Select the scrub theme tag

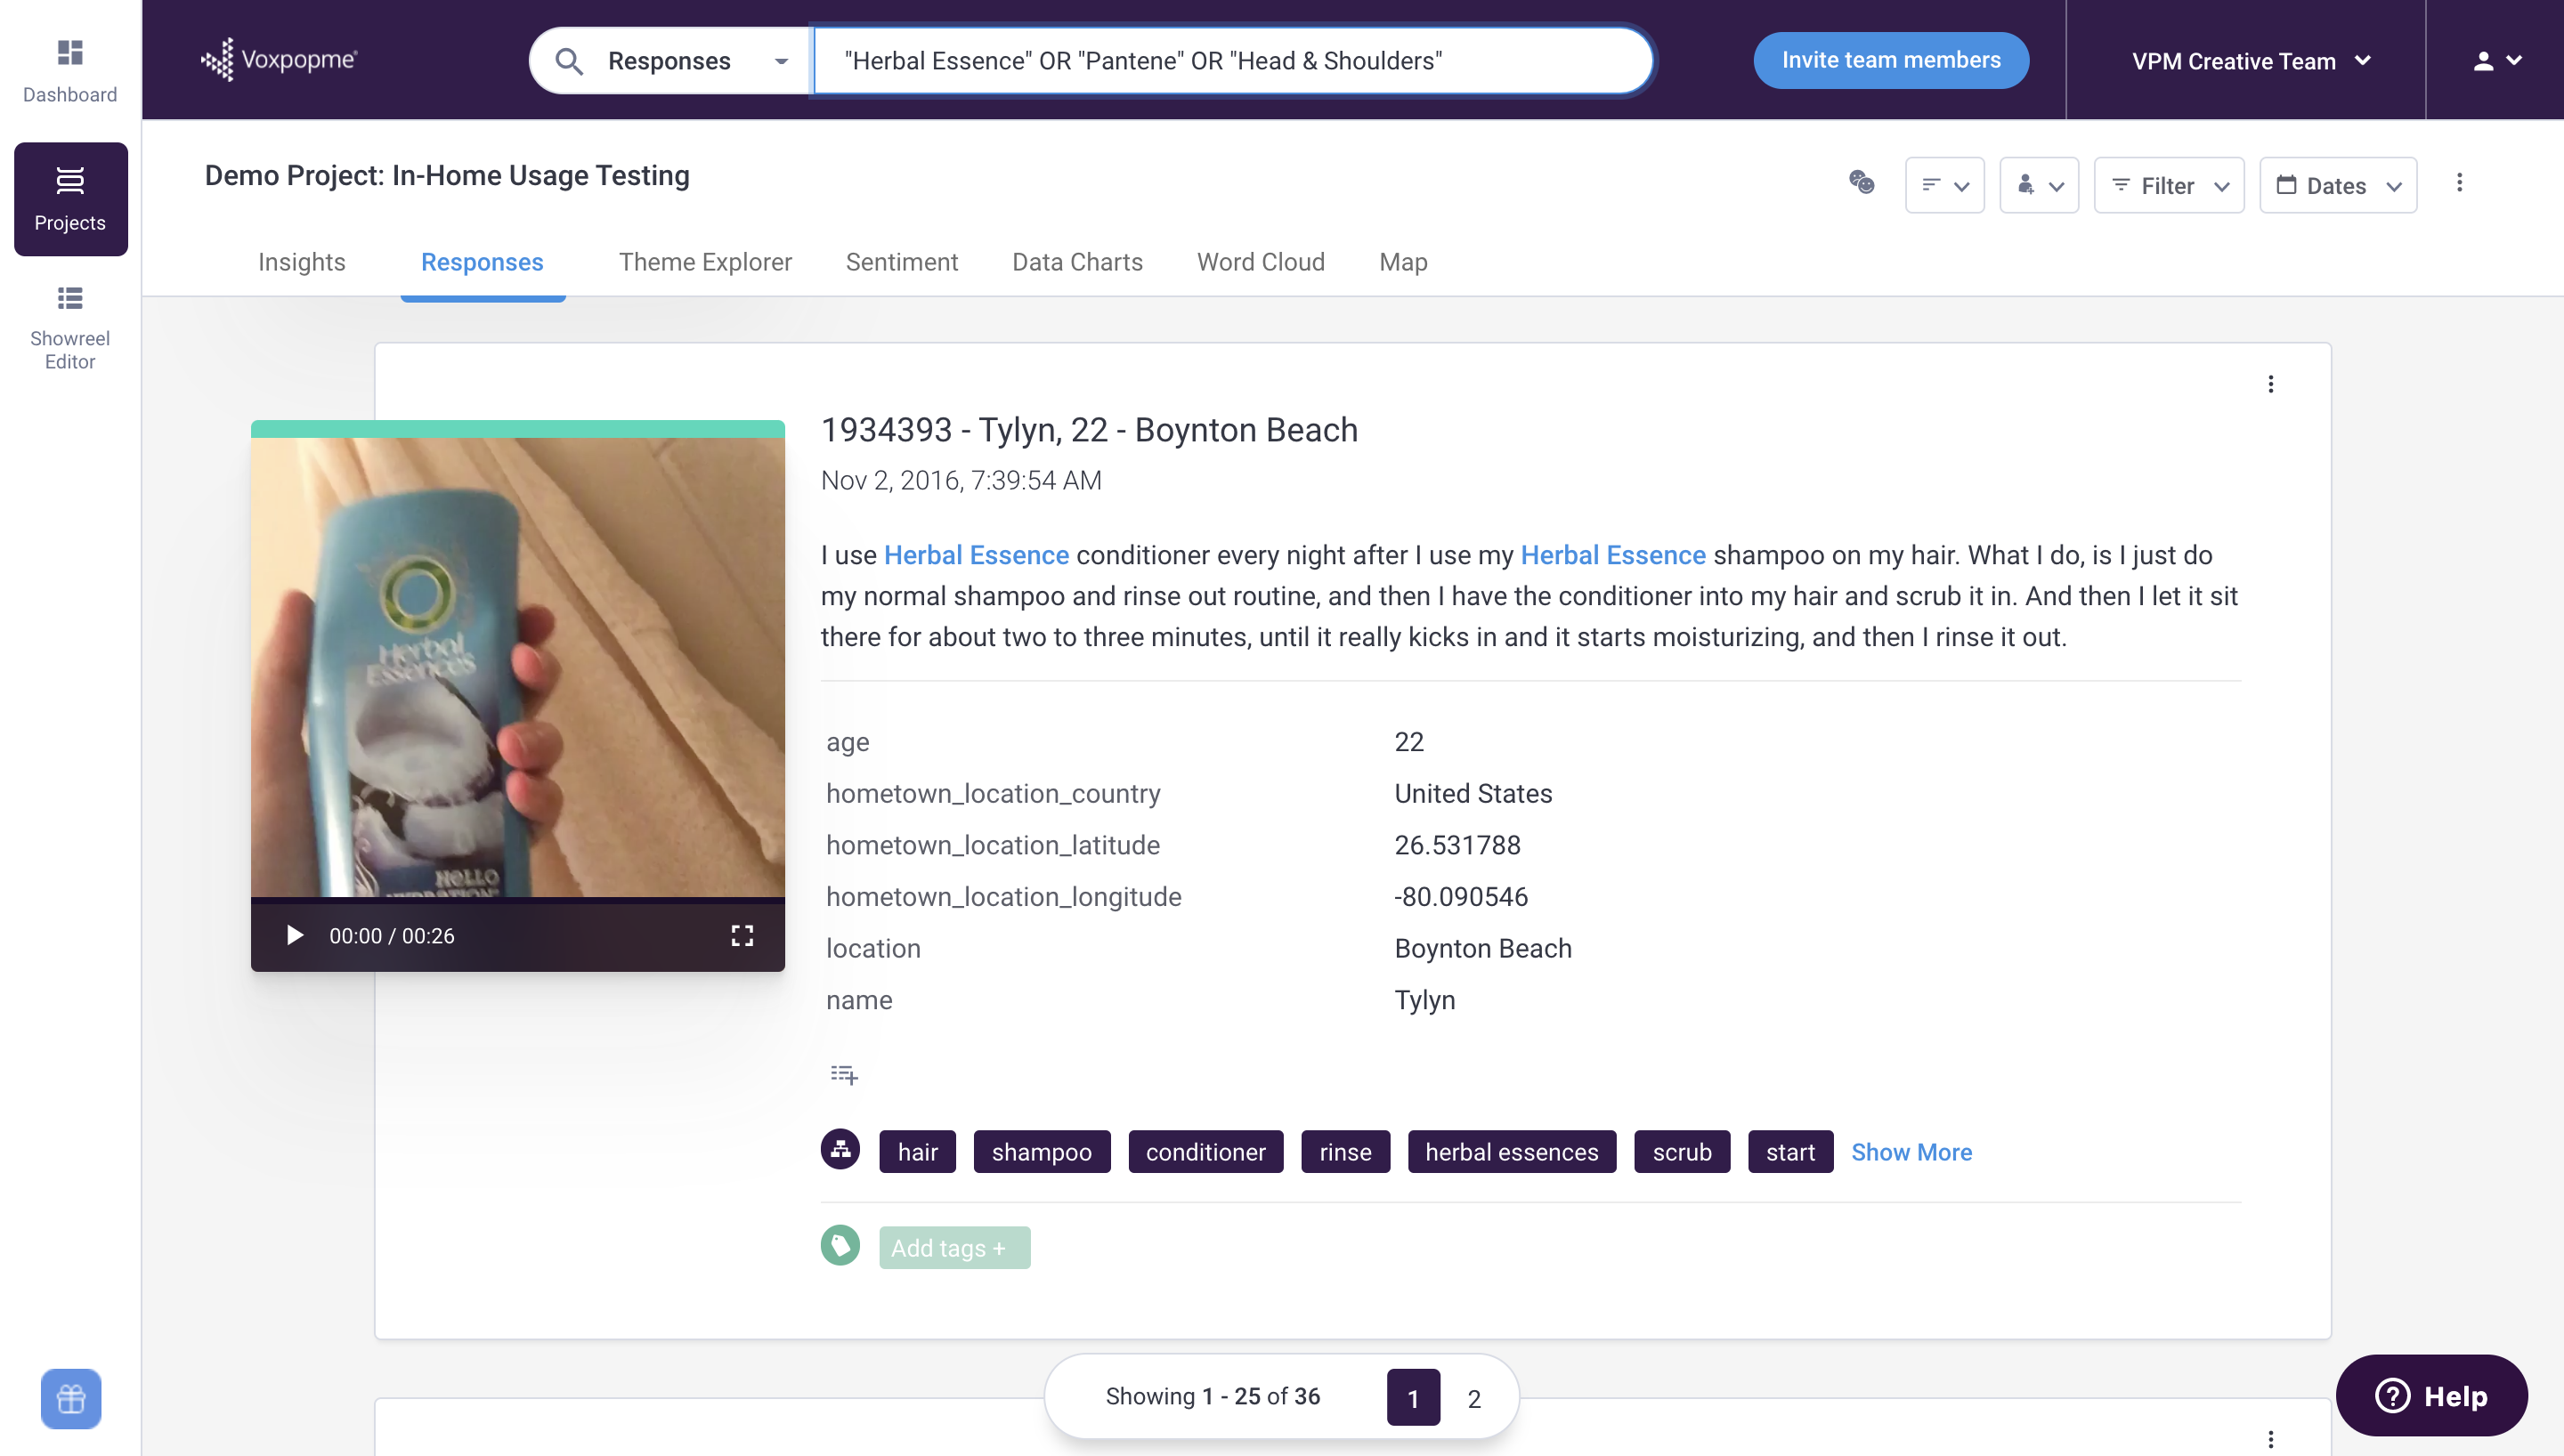(x=1681, y=1152)
